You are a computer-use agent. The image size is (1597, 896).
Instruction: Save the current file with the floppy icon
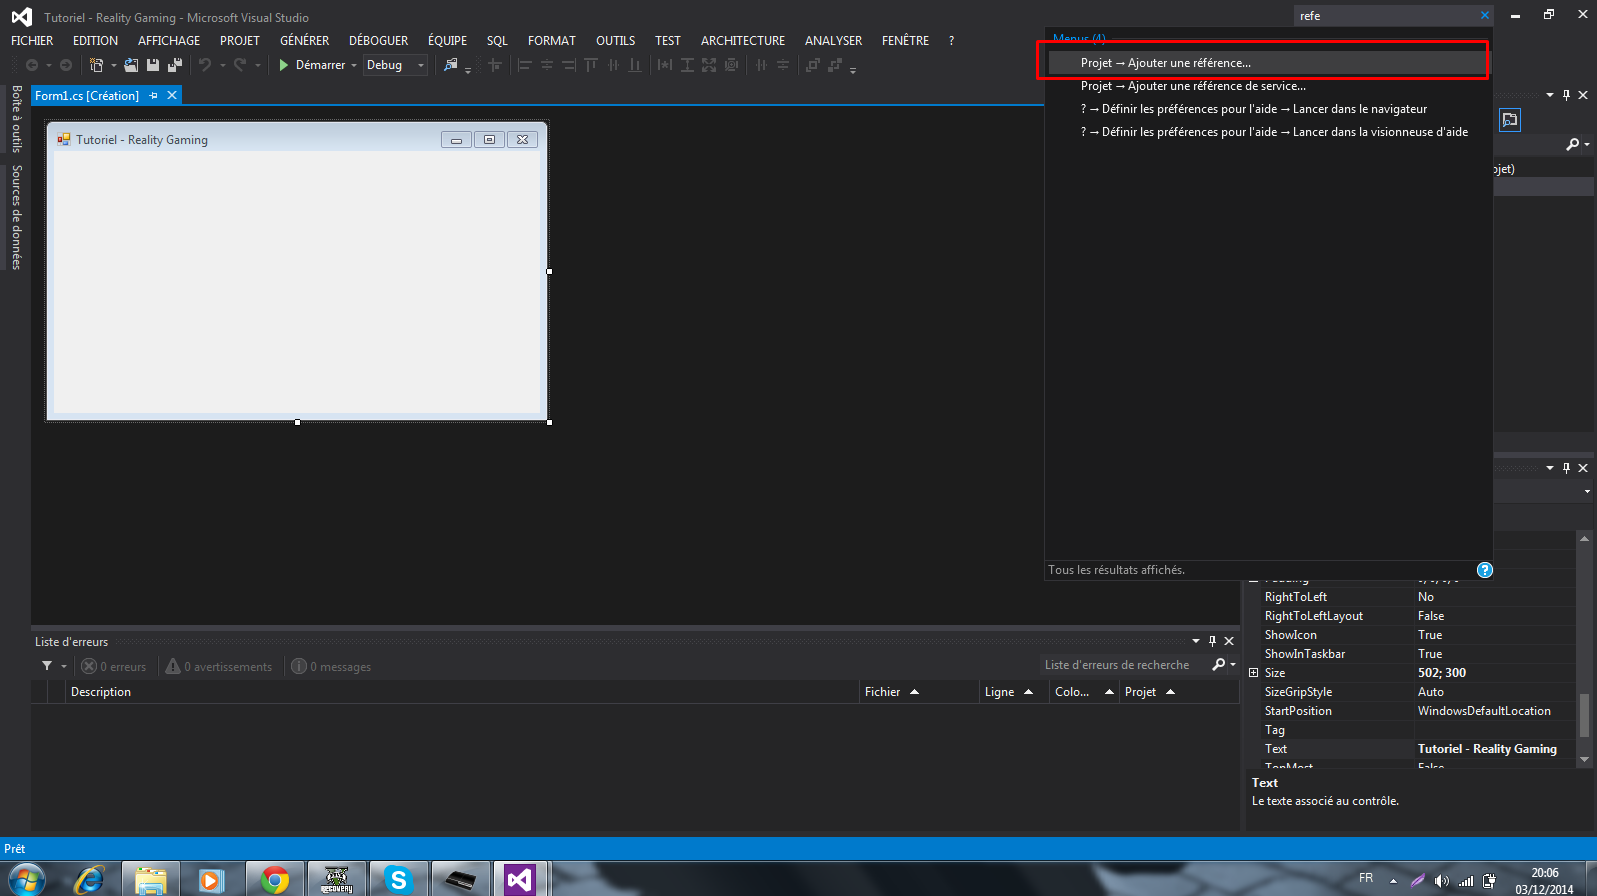pos(153,65)
